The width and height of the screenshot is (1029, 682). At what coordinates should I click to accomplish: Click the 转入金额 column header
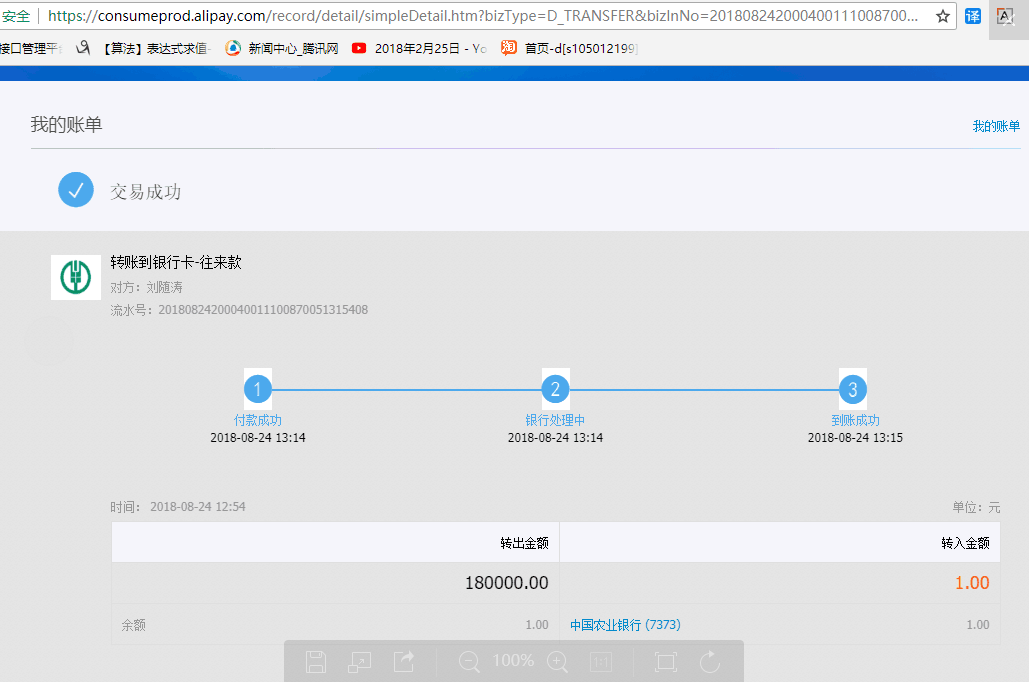click(x=965, y=543)
